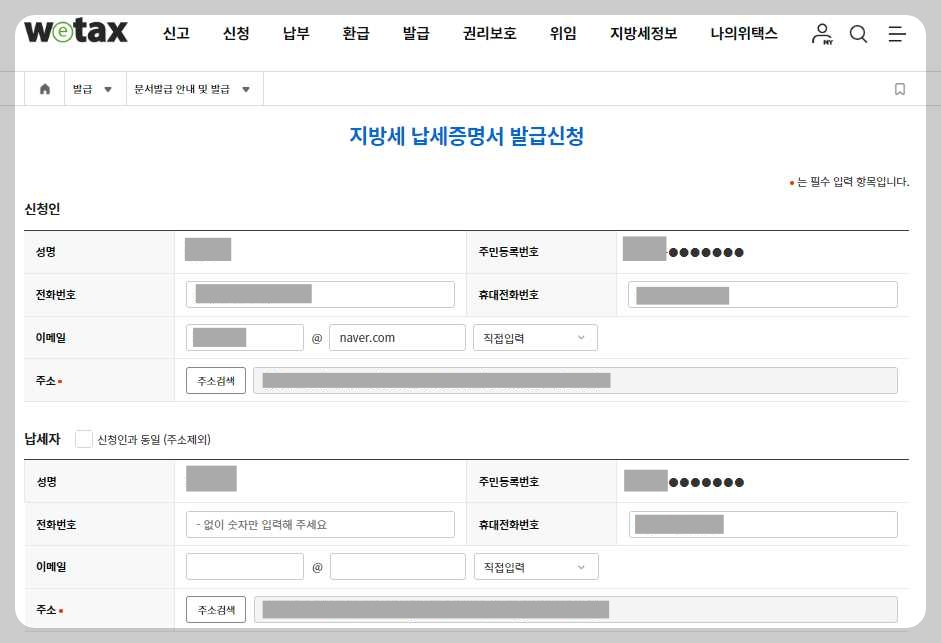Open the hamburger menu icon
The image size is (941, 643).
tap(896, 33)
